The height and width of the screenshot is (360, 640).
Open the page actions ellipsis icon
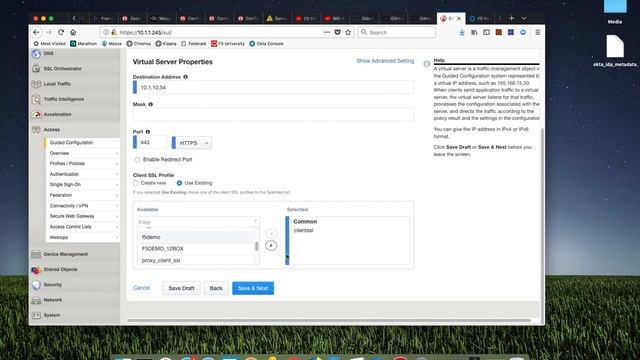[327, 32]
